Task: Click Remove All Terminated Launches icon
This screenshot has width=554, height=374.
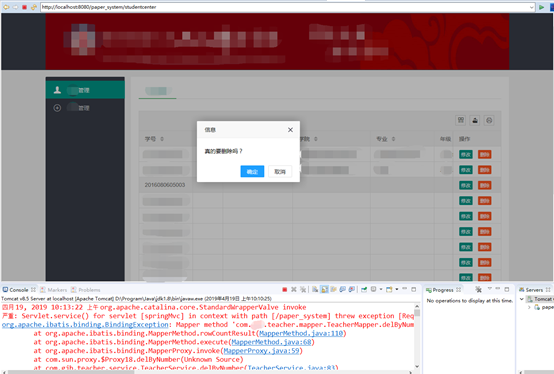Action: 303,290
